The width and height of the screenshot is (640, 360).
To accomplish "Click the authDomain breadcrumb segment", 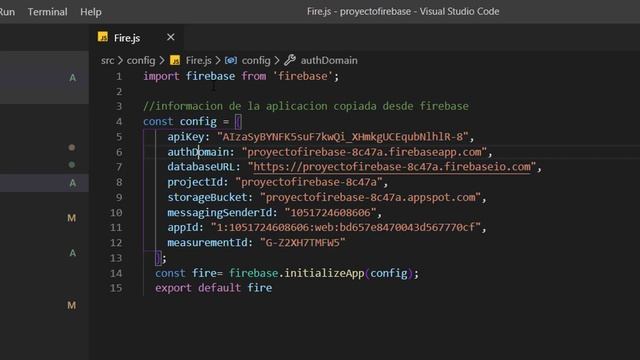I will pos(329,60).
